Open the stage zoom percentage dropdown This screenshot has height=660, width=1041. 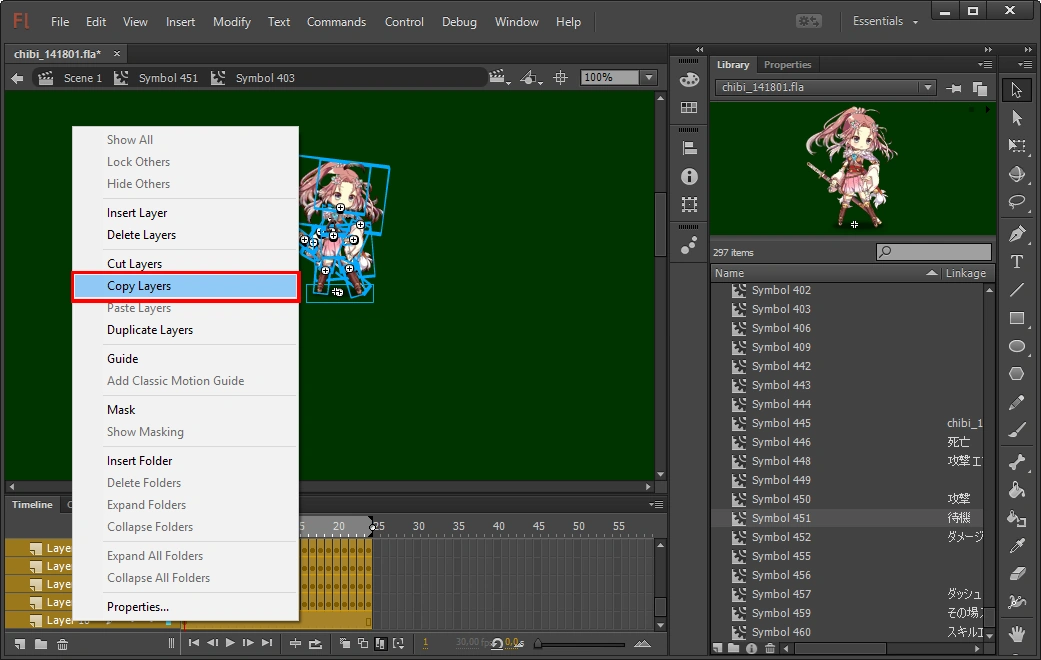coord(649,78)
